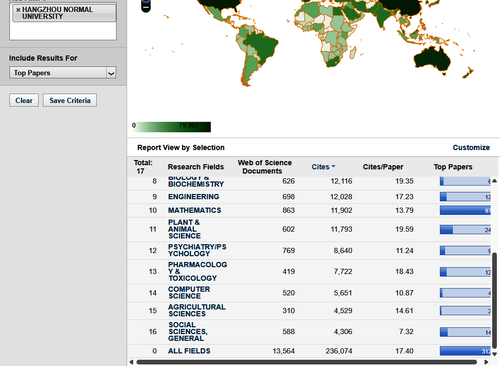The width and height of the screenshot is (500, 366).
Task: Click the vertical scrollbar thumb of the table
Action: pos(495,300)
